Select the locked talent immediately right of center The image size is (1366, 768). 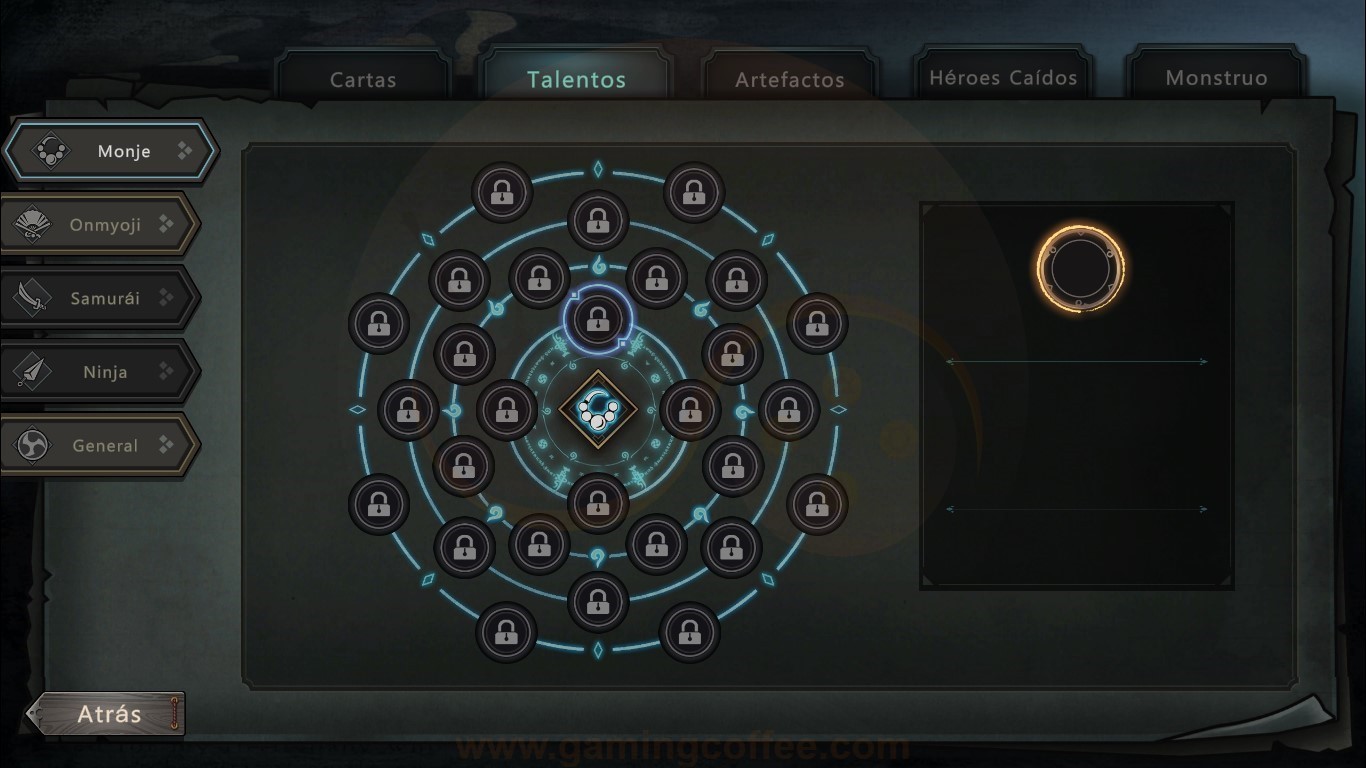tap(690, 410)
